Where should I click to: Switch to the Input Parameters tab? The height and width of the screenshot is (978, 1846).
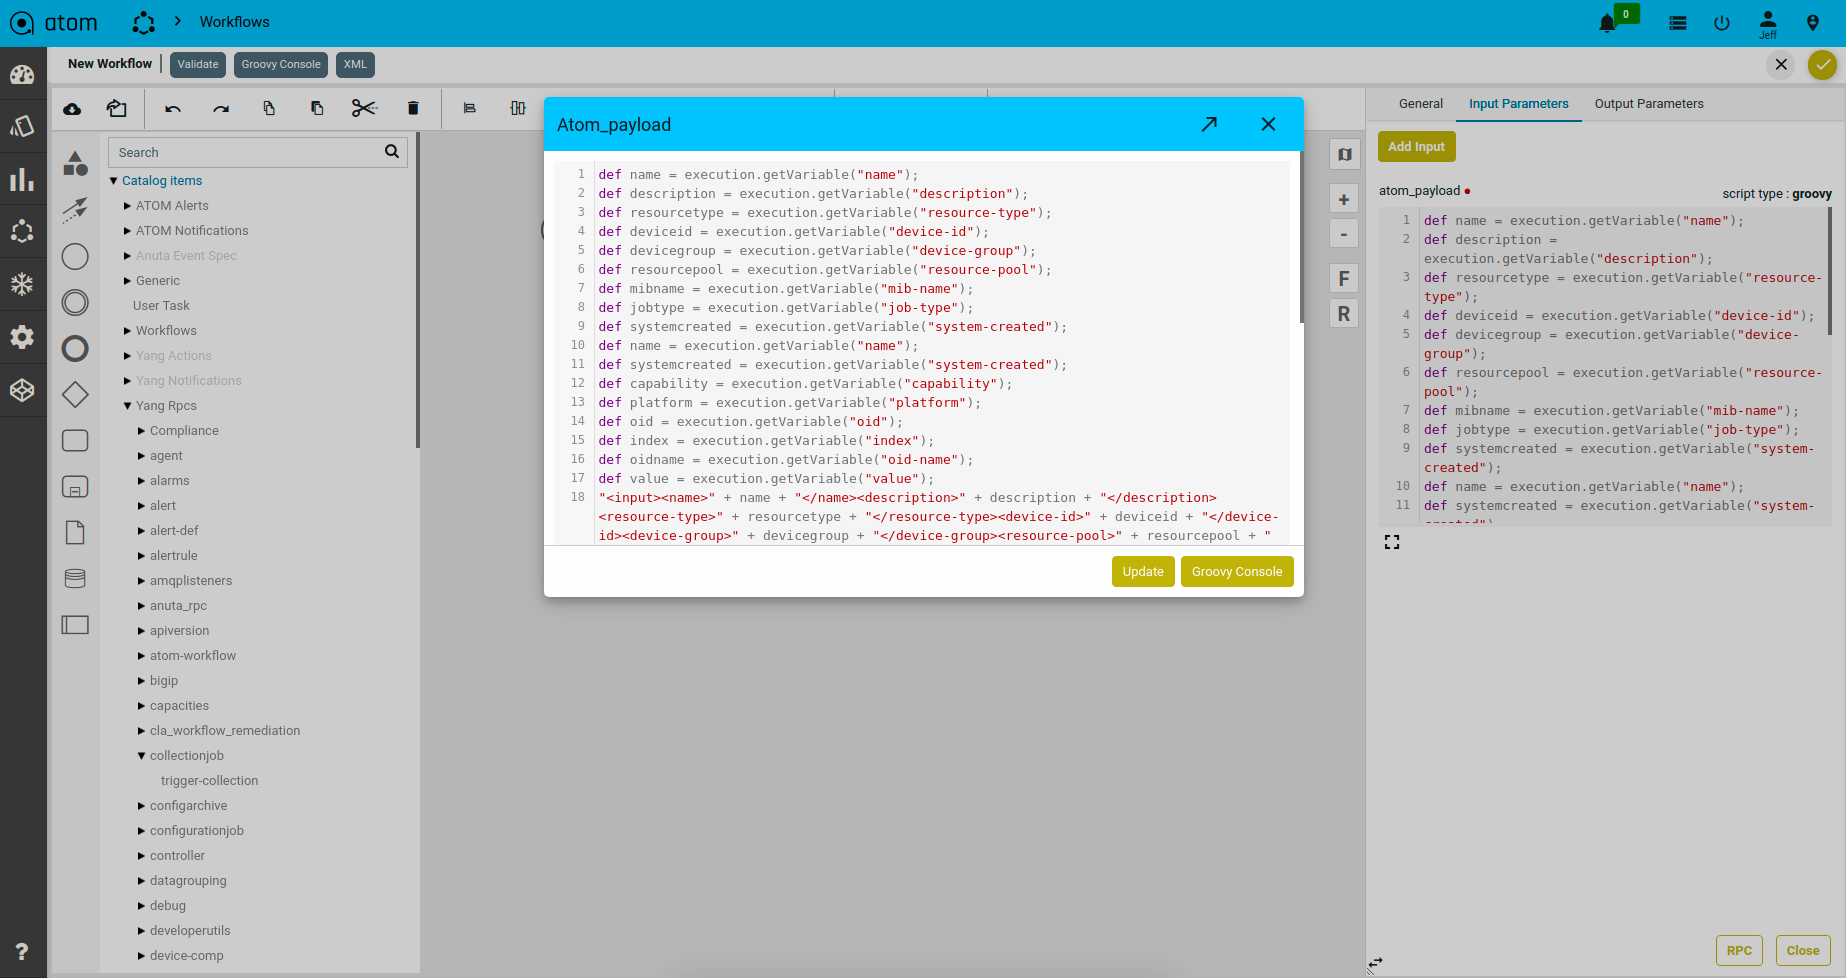tap(1518, 104)
